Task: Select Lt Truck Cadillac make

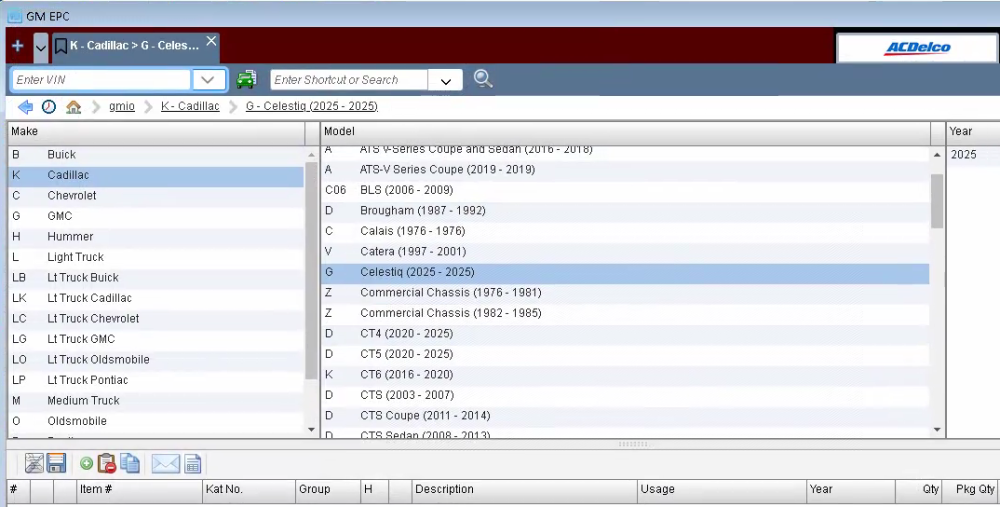Action: (156, 298)
